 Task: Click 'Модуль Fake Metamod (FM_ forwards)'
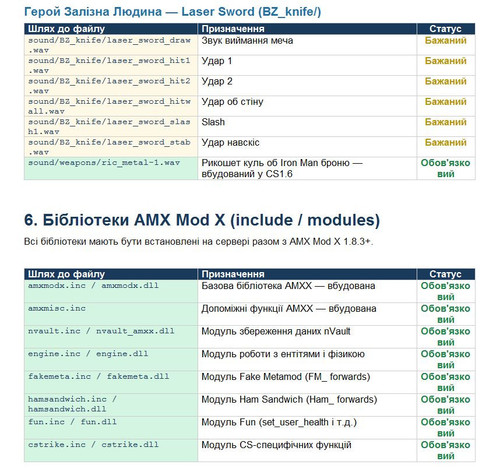(x=286, y=377)
